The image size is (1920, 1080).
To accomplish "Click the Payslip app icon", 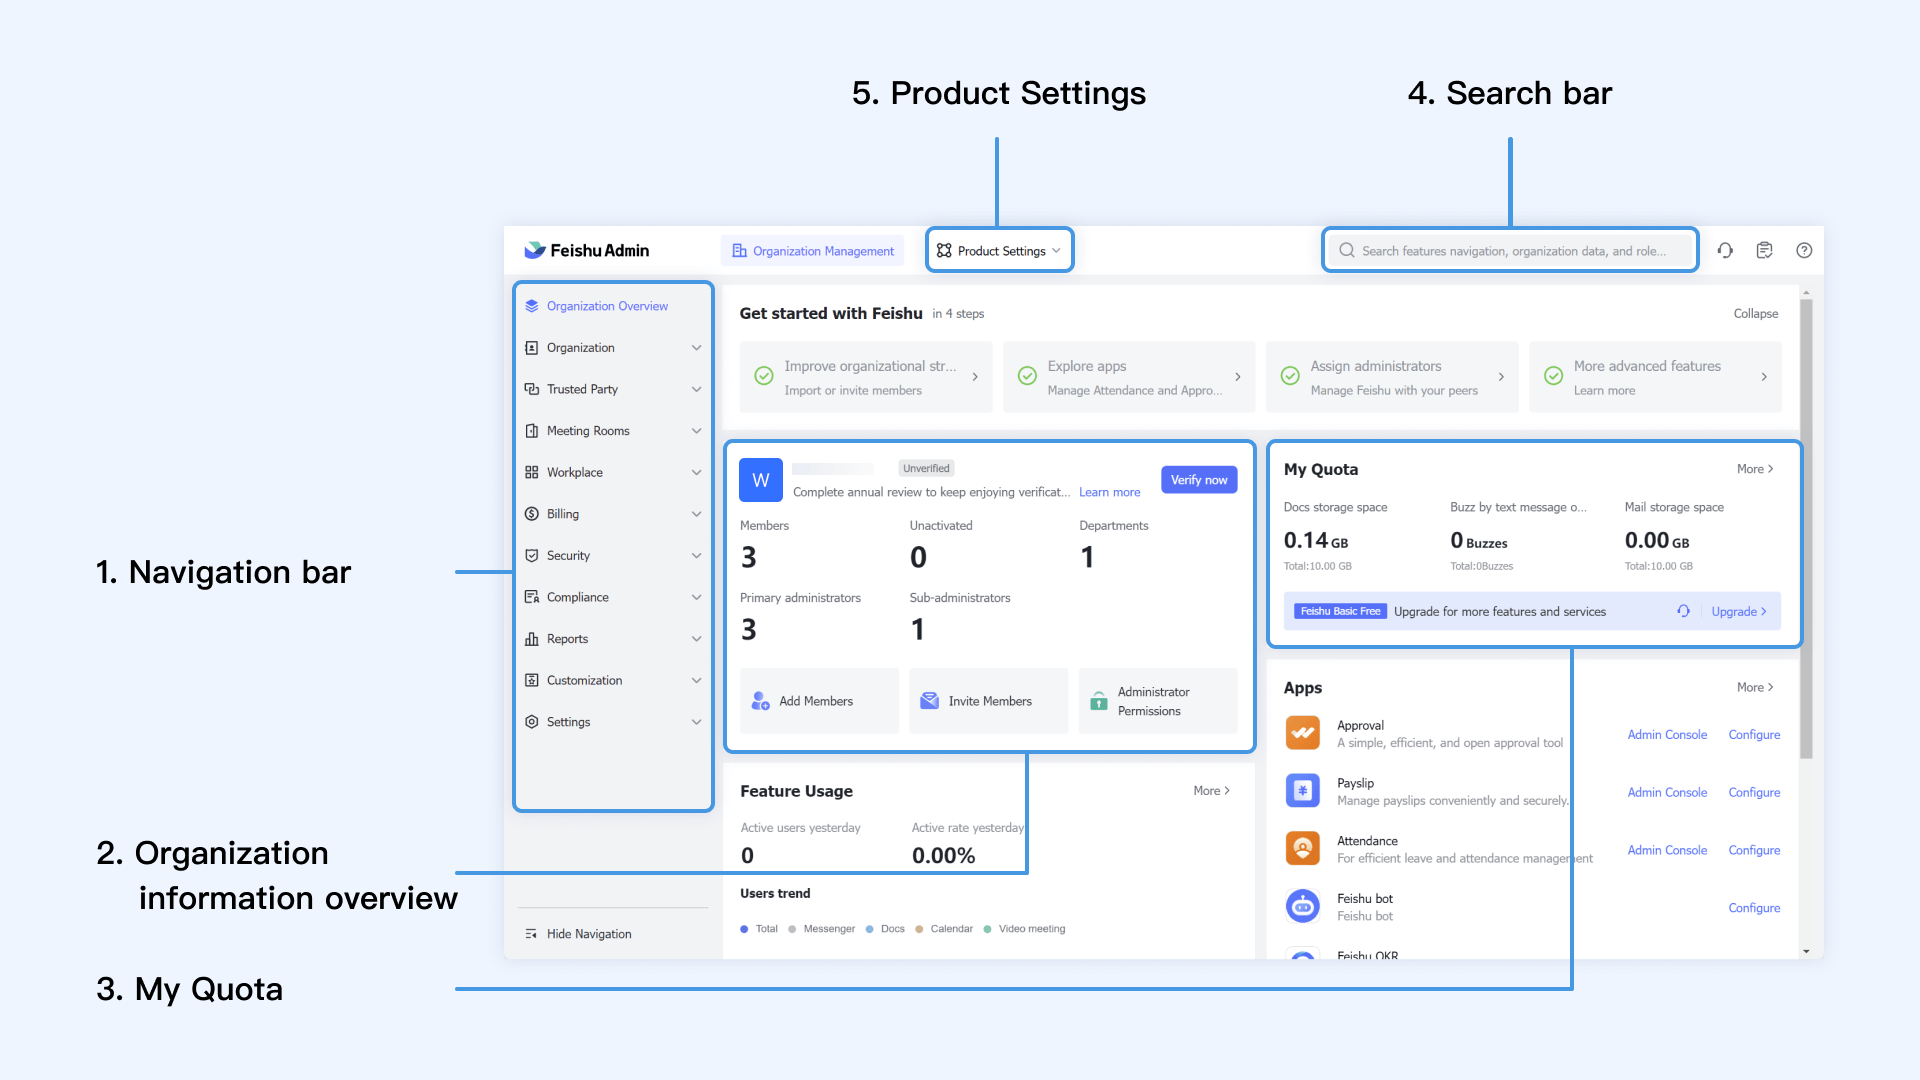I will point(1302,791).
